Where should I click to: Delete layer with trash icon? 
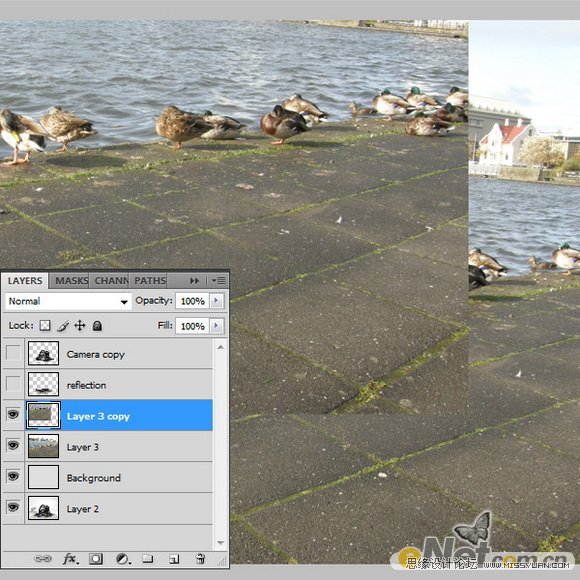click(x=200, y=558)
